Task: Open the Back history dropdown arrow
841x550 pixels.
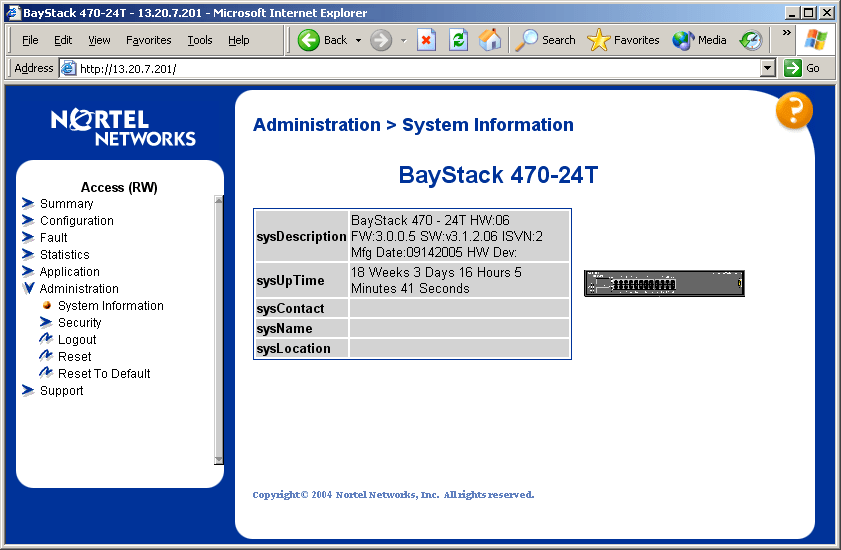Action: tap(358, 40)
